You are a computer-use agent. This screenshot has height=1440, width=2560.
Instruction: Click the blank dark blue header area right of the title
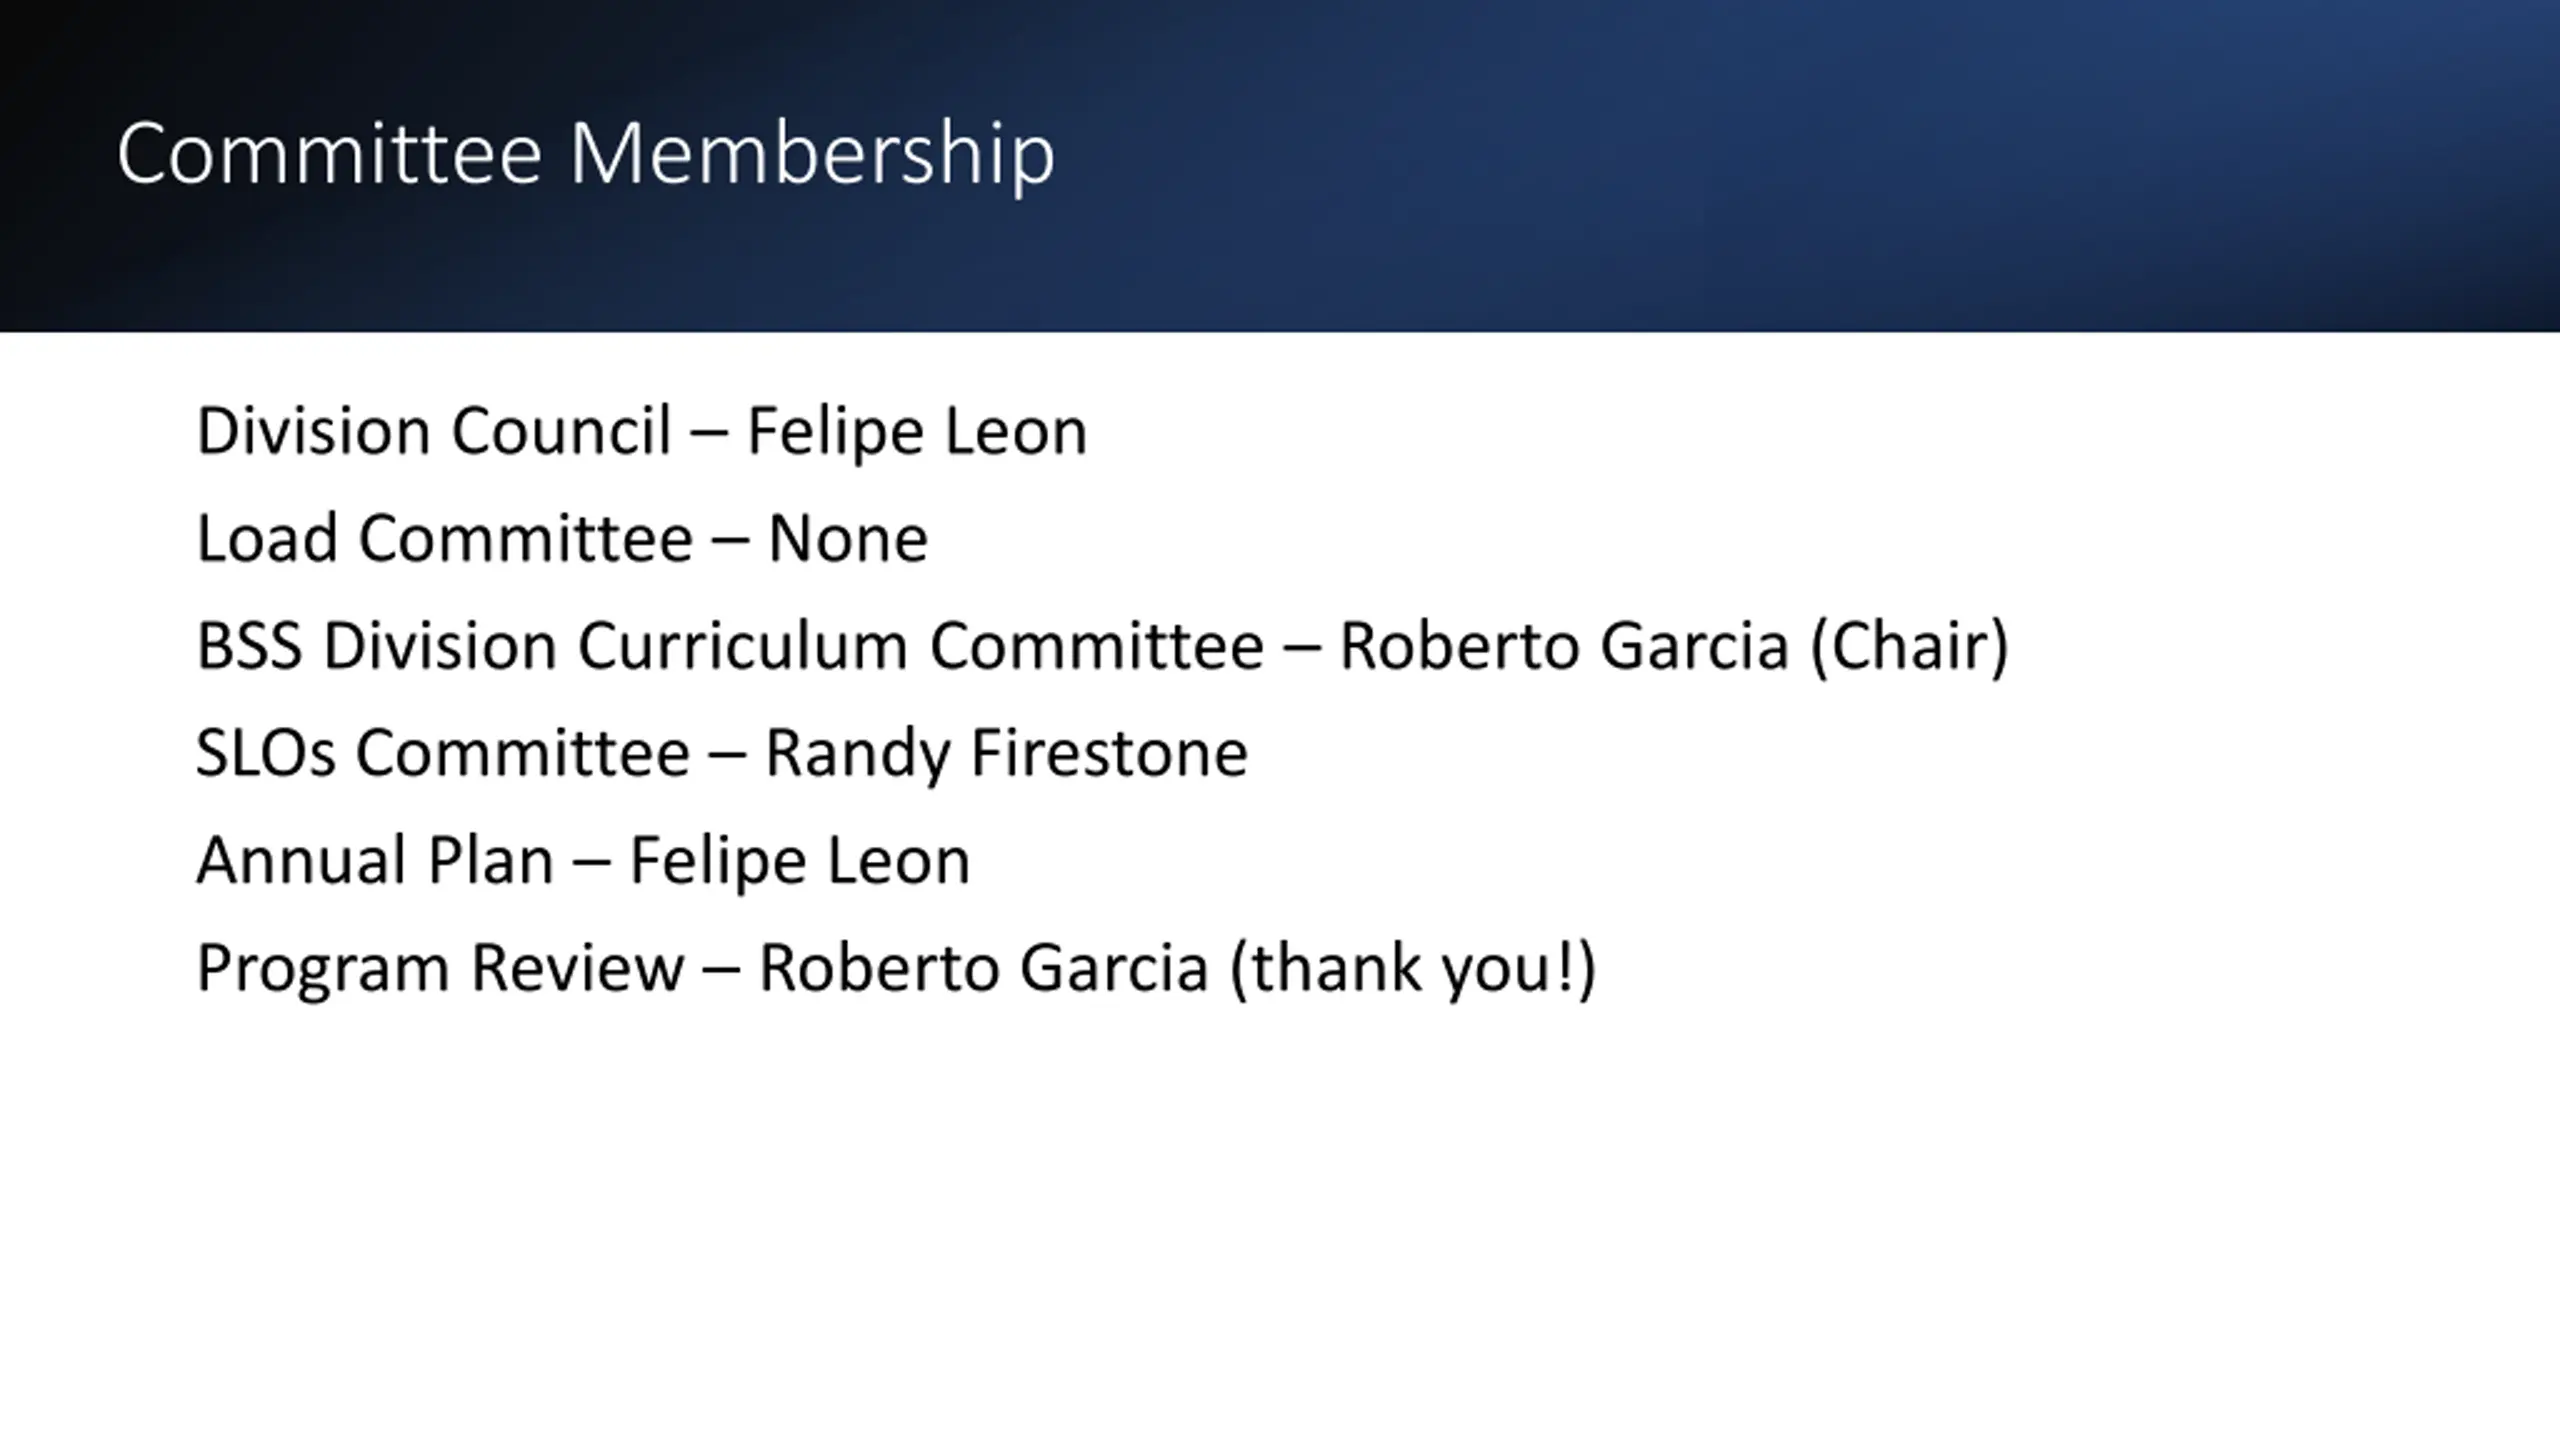pos(1800,160)
